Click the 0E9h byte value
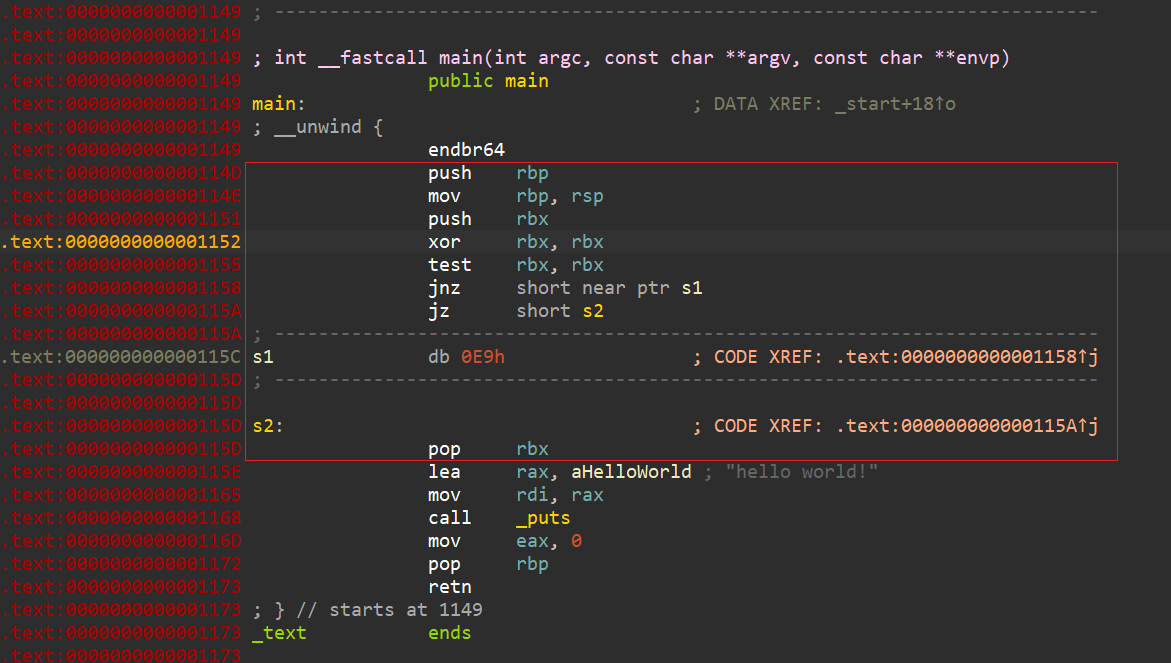Viewport: 1171px width, 663px height. pyautogui.click(x=483, y=357)
